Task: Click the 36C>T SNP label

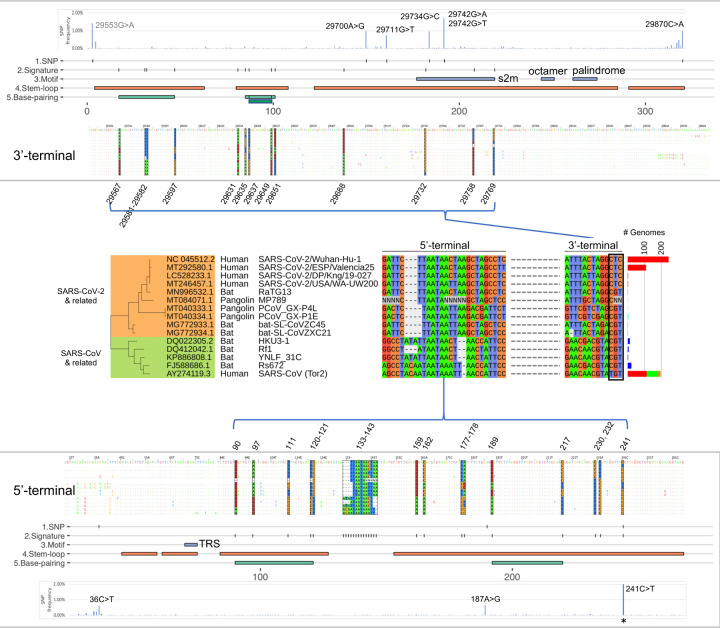Action: [x=102, y=600]
